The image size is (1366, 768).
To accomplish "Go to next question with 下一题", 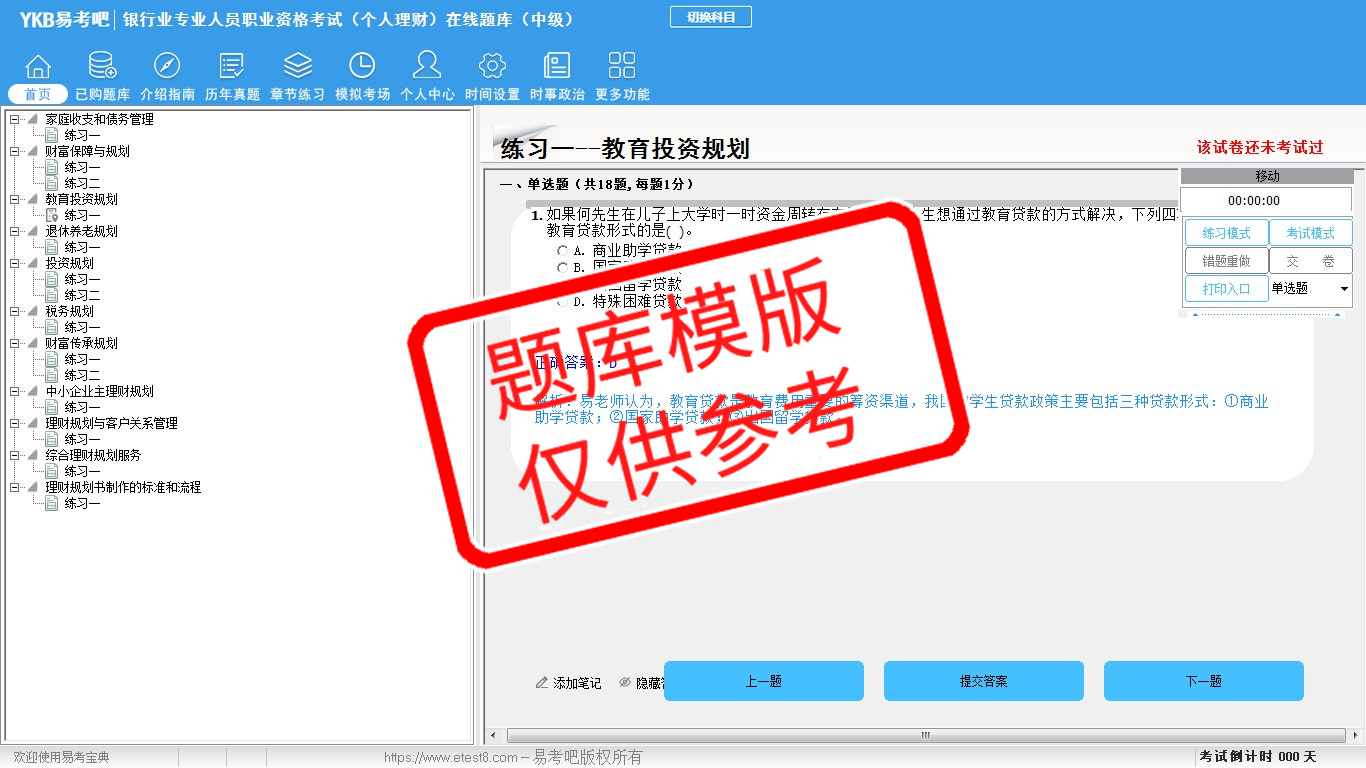I will (x=1204, y=681).
